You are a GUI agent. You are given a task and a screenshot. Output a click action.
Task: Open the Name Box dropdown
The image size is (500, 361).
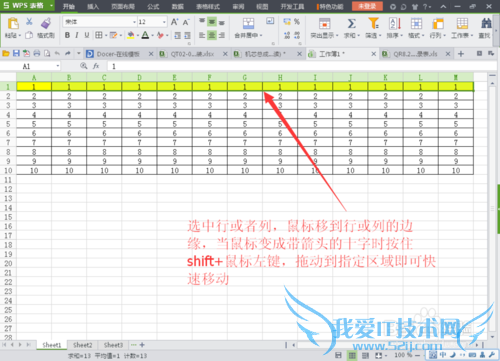pos(58,66)
